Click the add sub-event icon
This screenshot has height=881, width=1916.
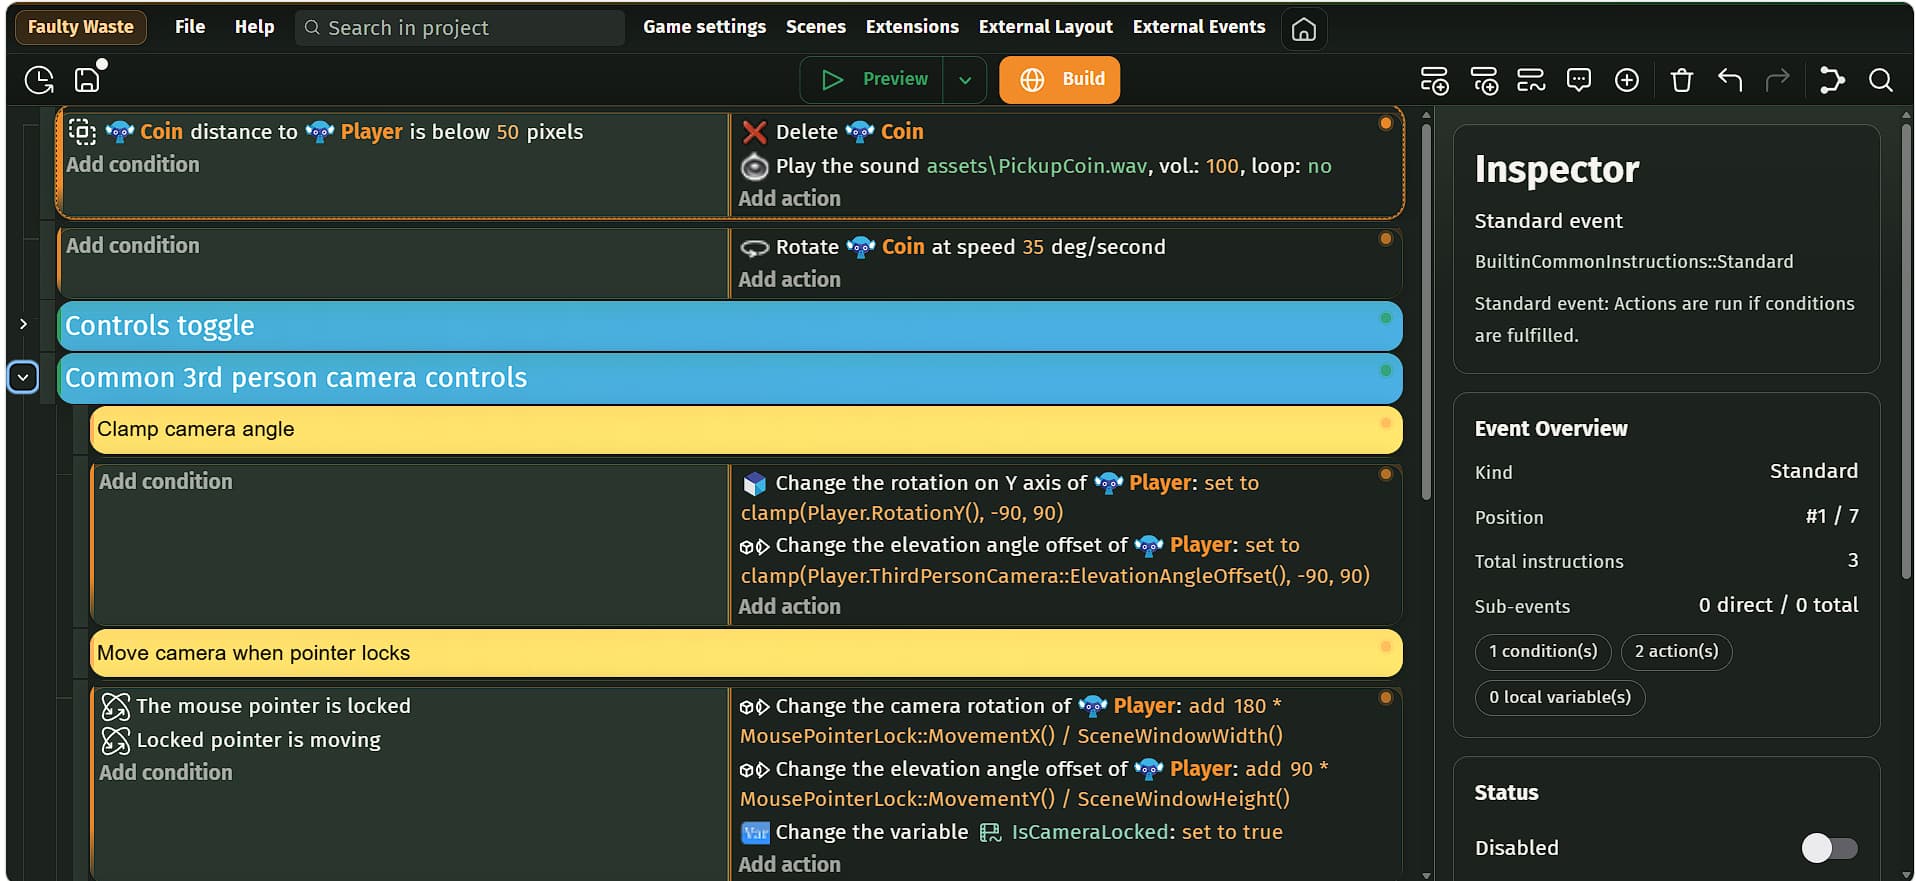pyautogui.click(x=1484, y=80)
